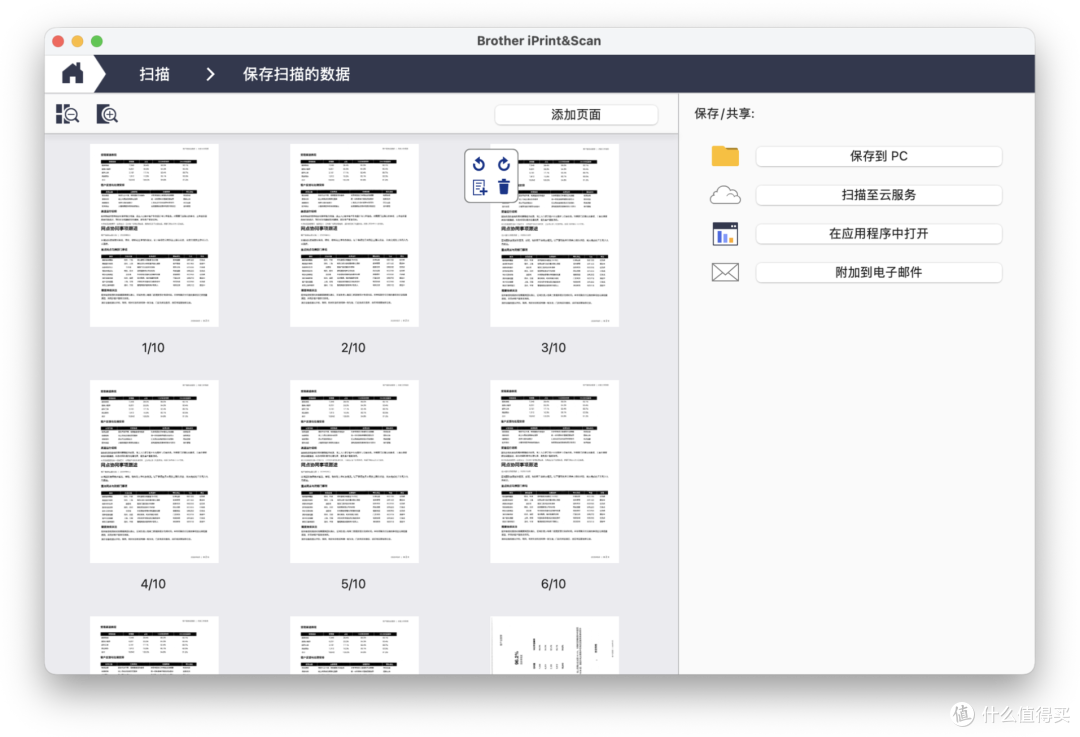Click the 4/10 page label
1080x737 pixels.
(153, 584)
